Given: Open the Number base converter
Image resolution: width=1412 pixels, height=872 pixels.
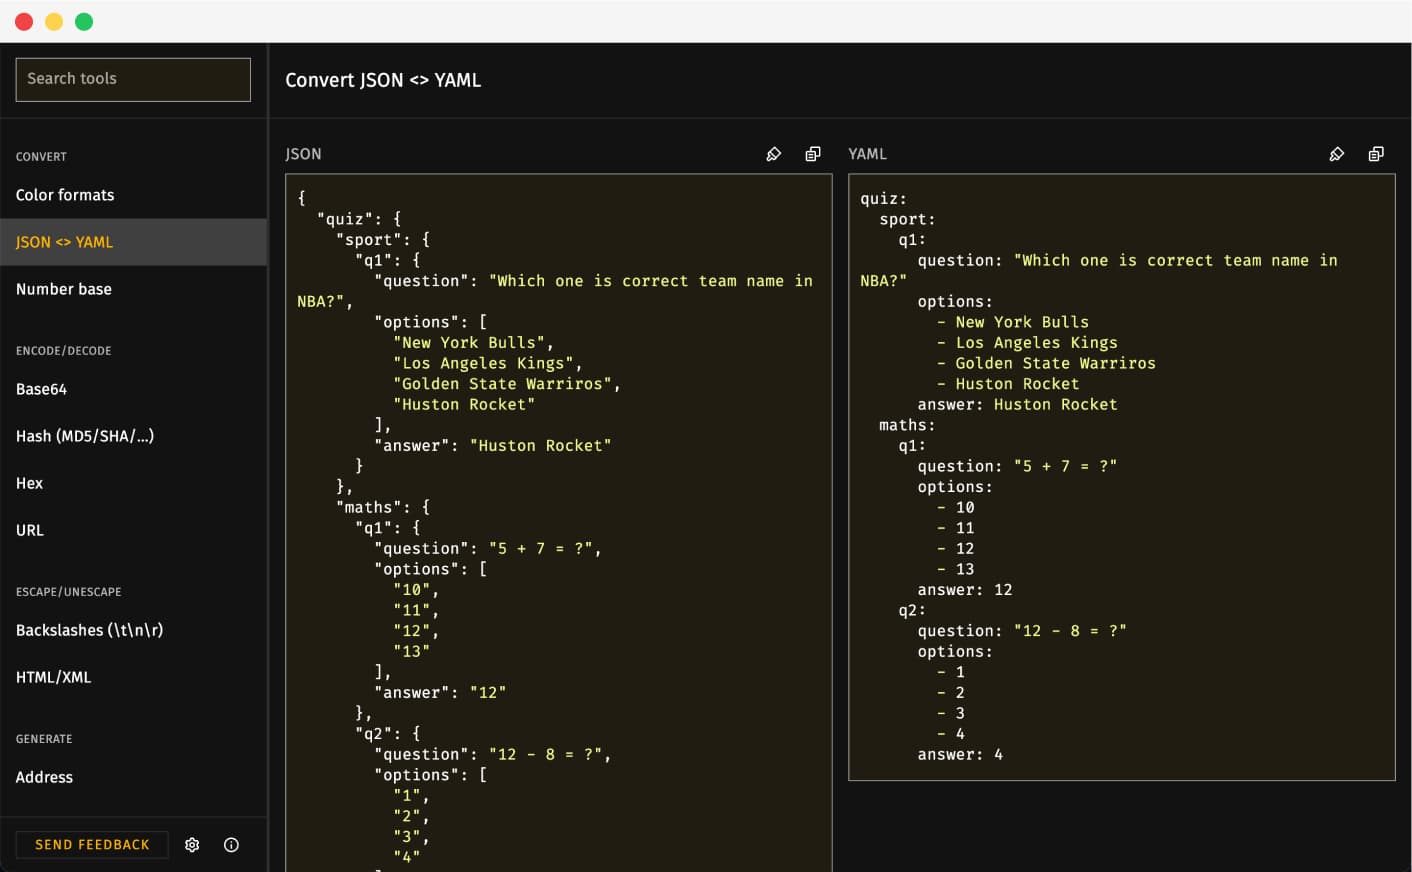Looking at the screenshot, I should pos(133,289).
